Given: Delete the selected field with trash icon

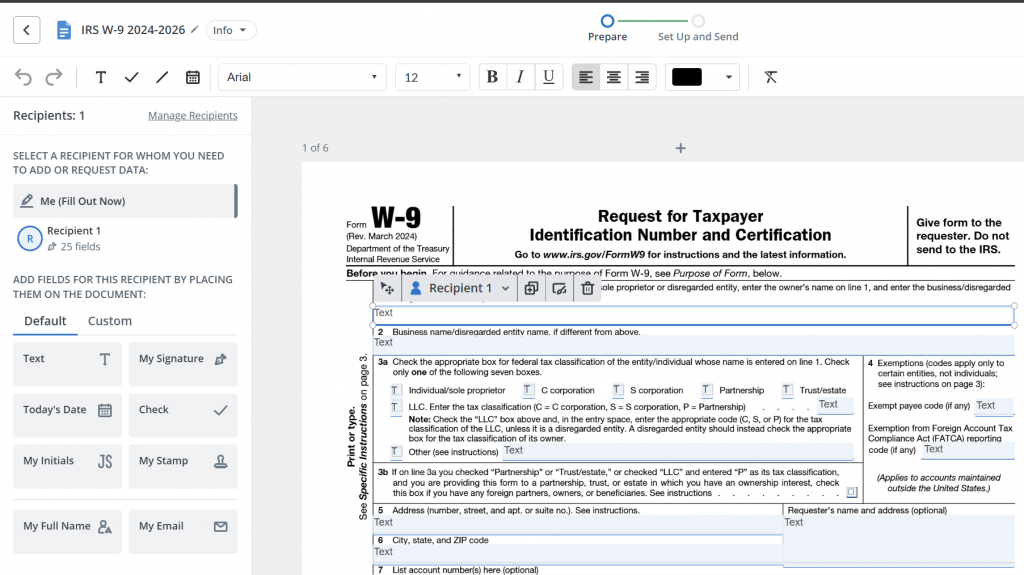Looking at the screenshot, I should (588, 288).
